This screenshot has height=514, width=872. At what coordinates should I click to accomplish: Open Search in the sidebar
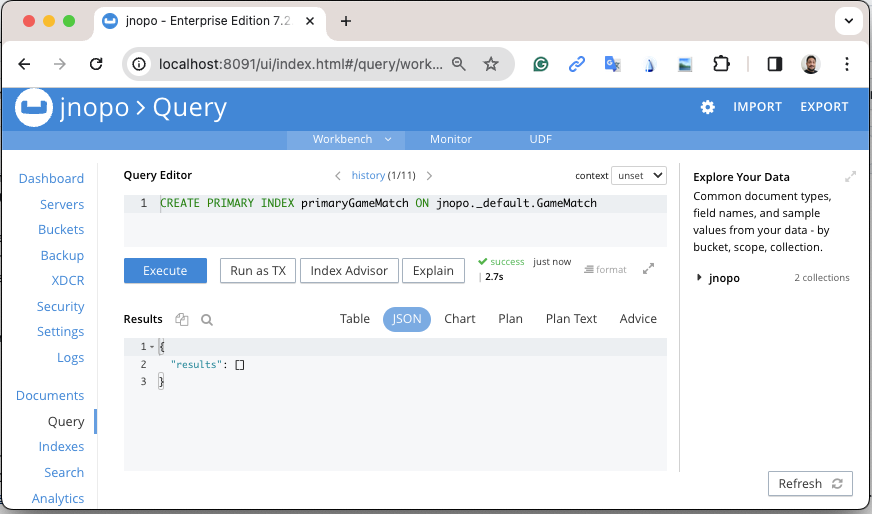(x=64, y=473)
